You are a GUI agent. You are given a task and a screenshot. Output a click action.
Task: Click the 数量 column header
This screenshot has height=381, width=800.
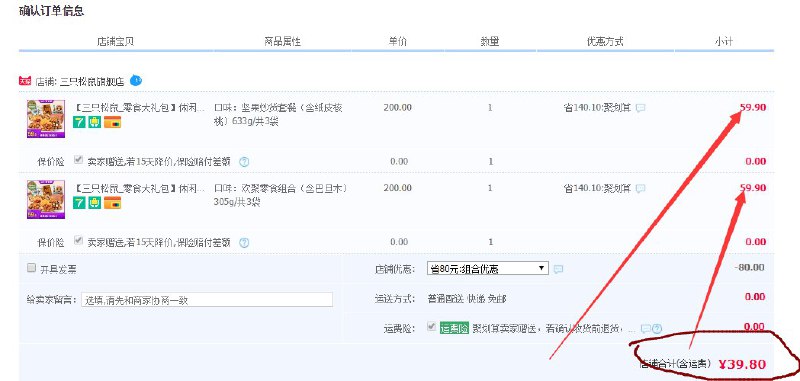[490, 42]
